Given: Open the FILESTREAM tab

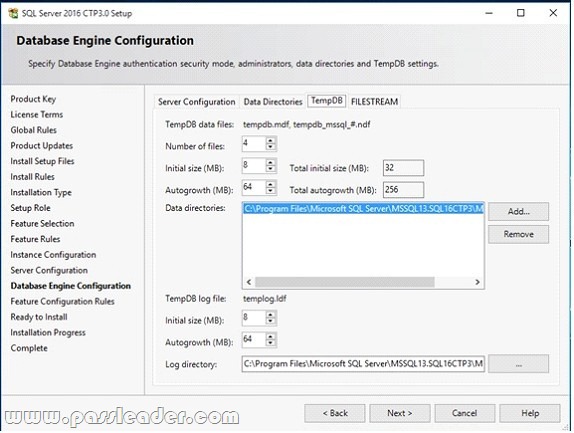Looking at the screenshot, I should [x=374, y=102].
